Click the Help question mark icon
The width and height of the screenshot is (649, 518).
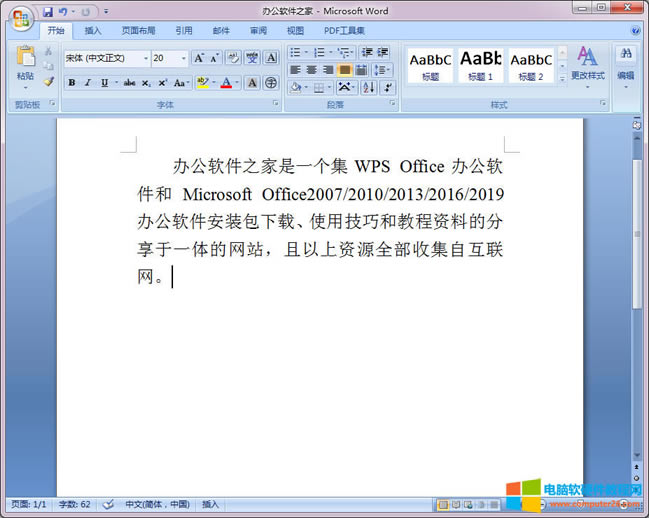(x=635, y=30)
